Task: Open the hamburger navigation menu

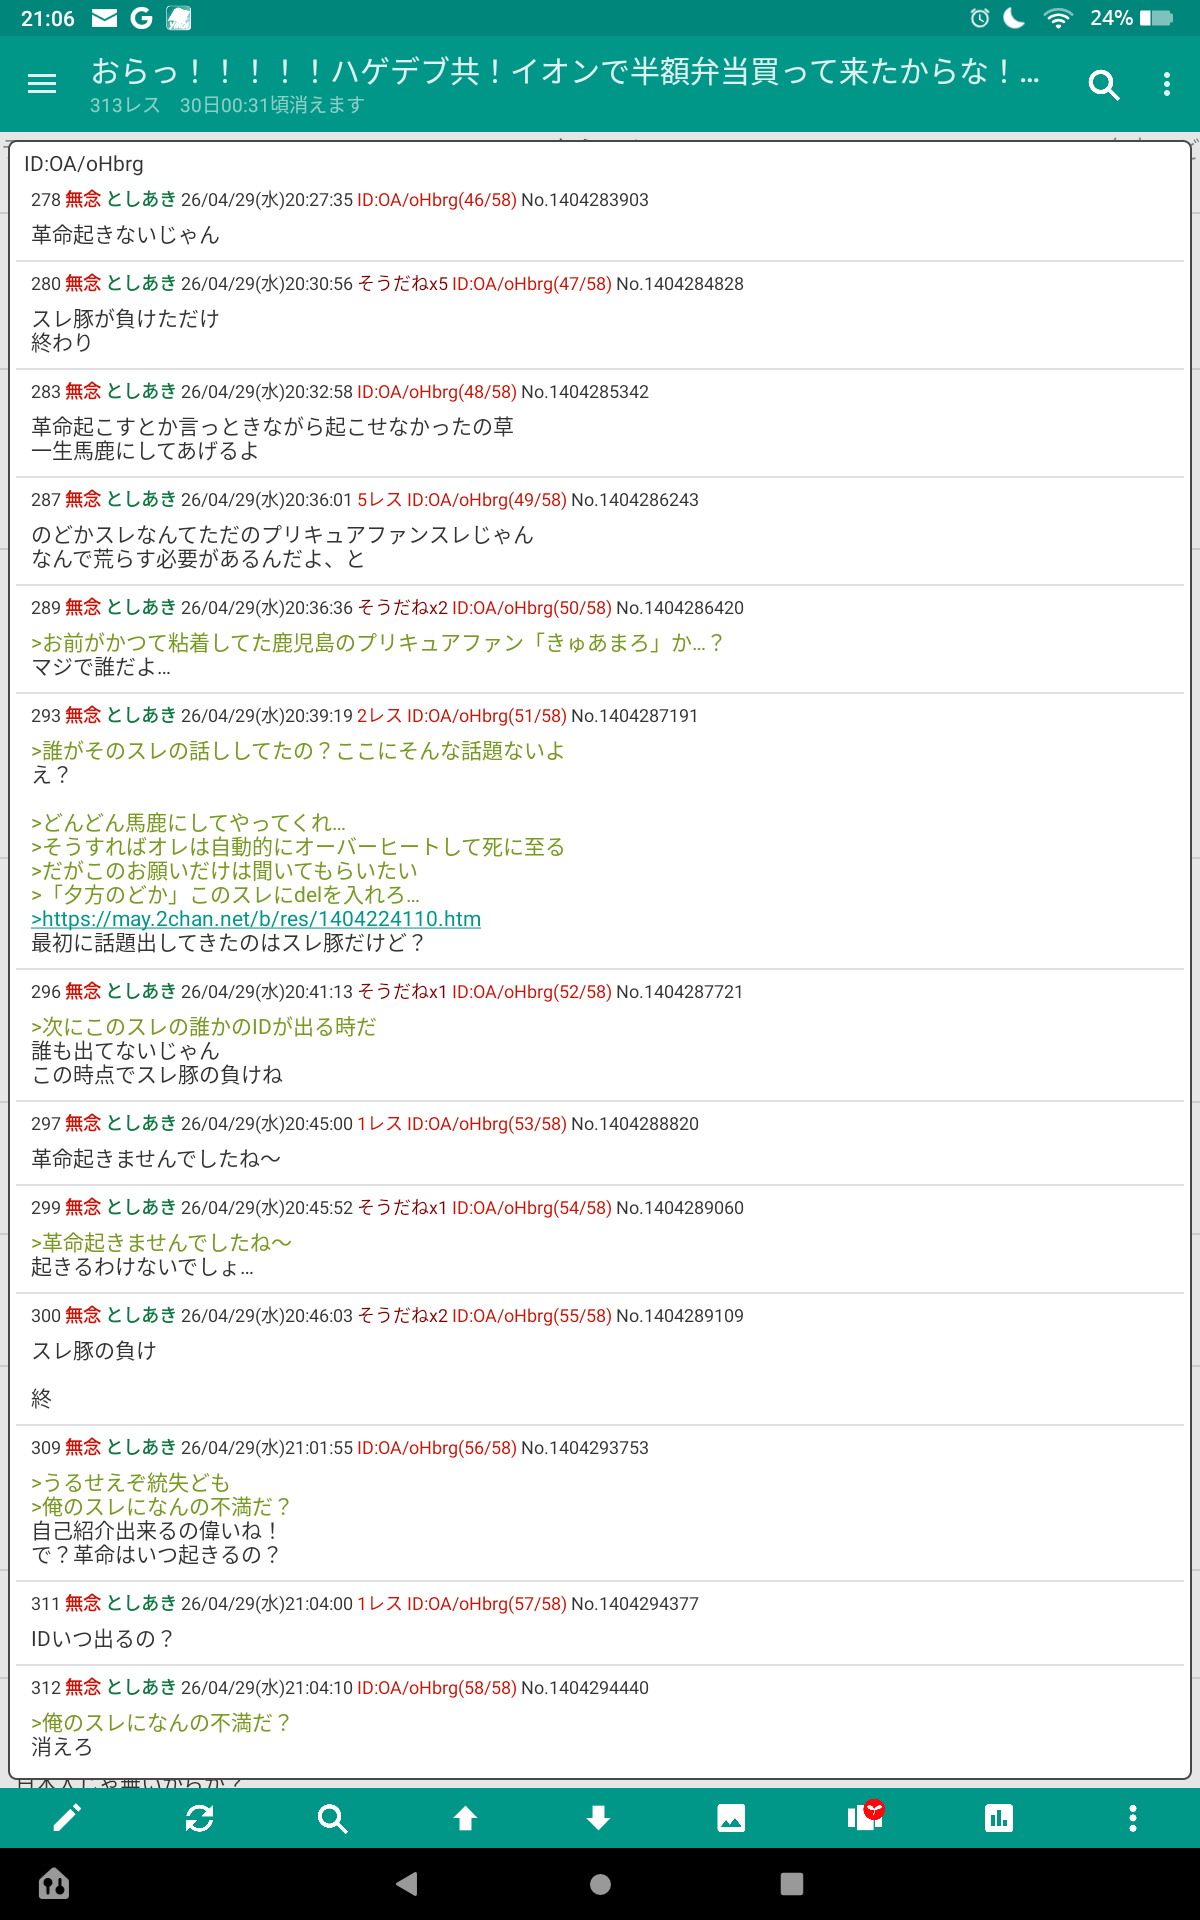Action: tap(42, 84)
